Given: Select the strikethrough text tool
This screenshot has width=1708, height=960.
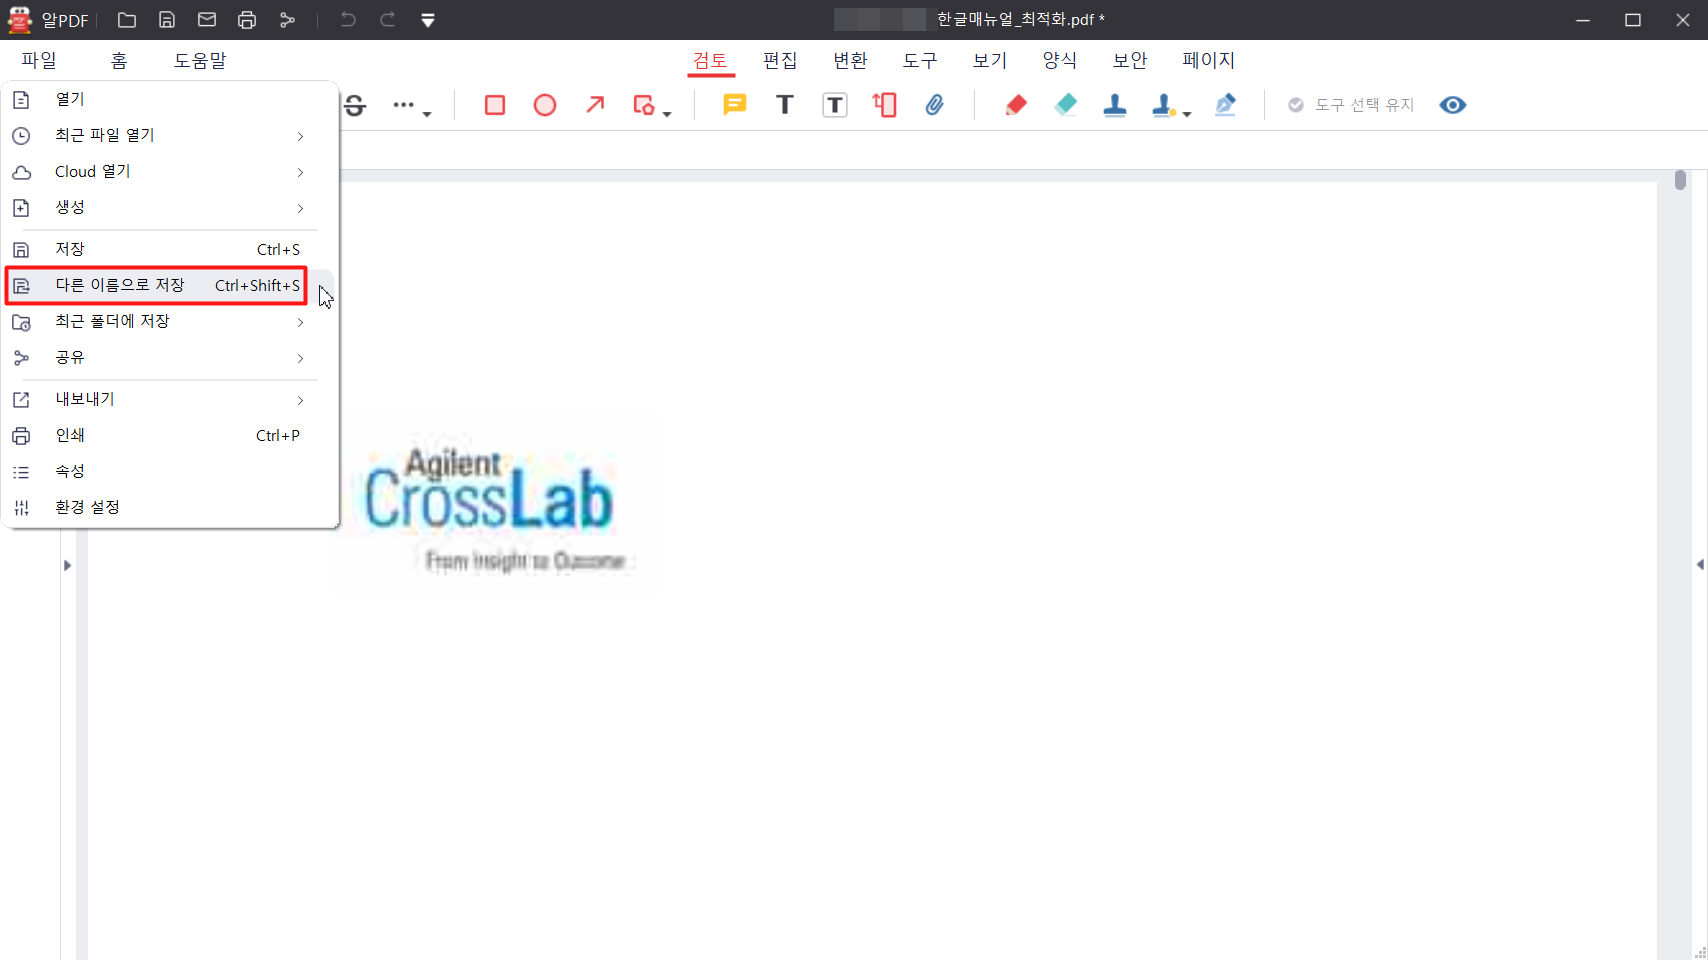Looking at the screenshot, I should (355, 105).
